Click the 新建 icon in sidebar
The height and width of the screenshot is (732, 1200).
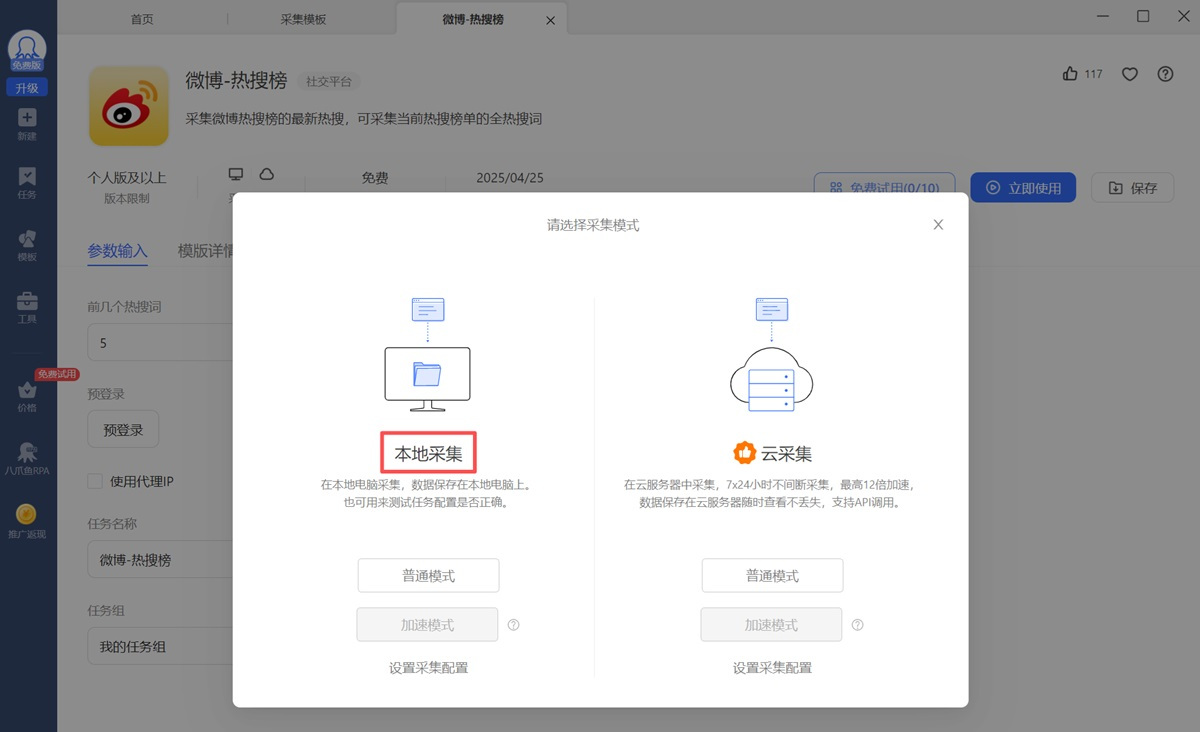[27, 120]
